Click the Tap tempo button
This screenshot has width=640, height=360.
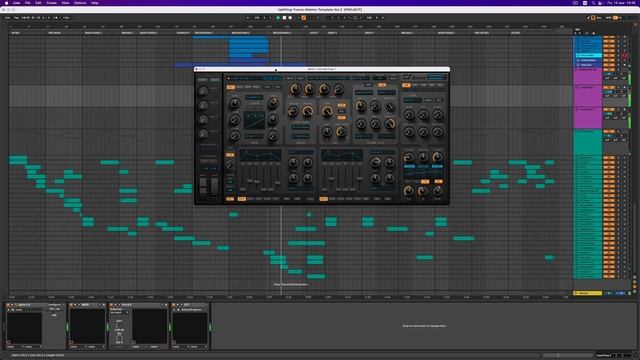(17, 18)
